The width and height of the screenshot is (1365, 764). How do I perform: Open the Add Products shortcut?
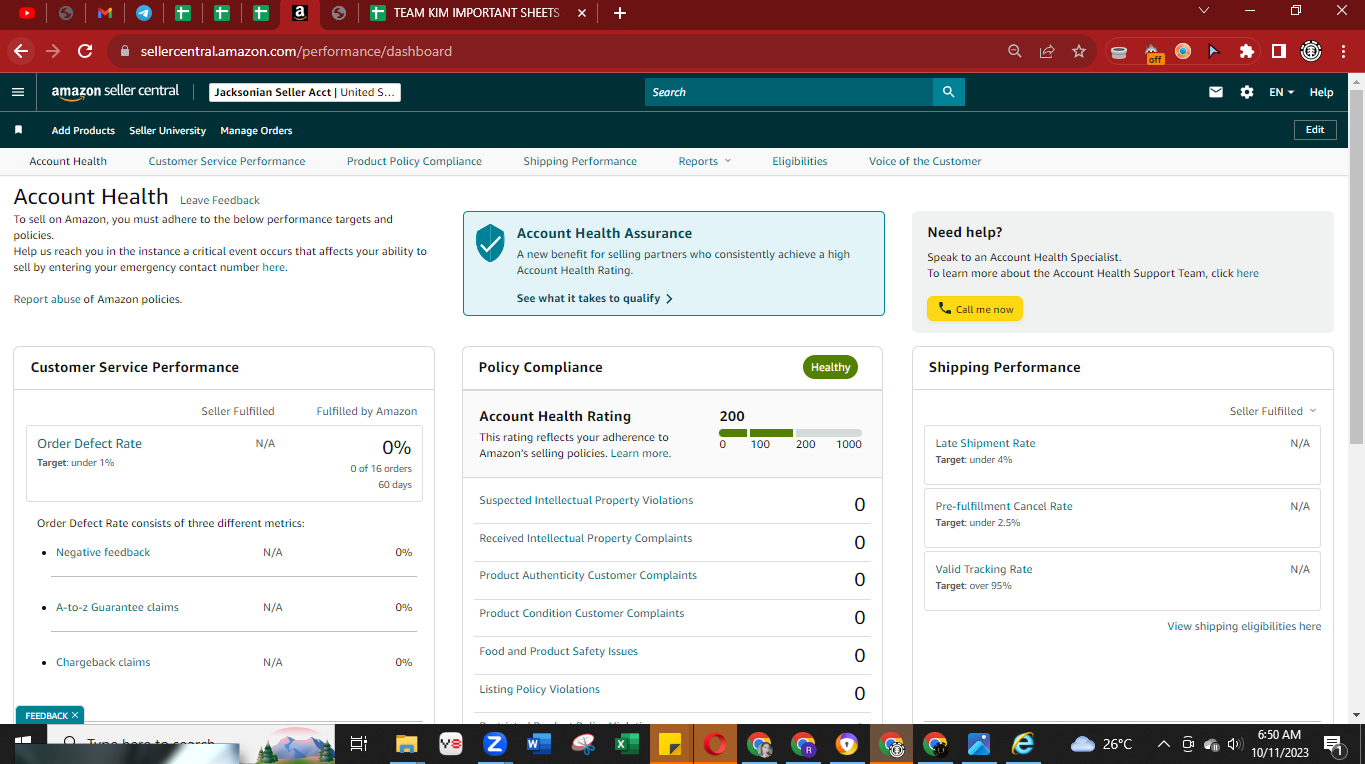tap(83, 130)
